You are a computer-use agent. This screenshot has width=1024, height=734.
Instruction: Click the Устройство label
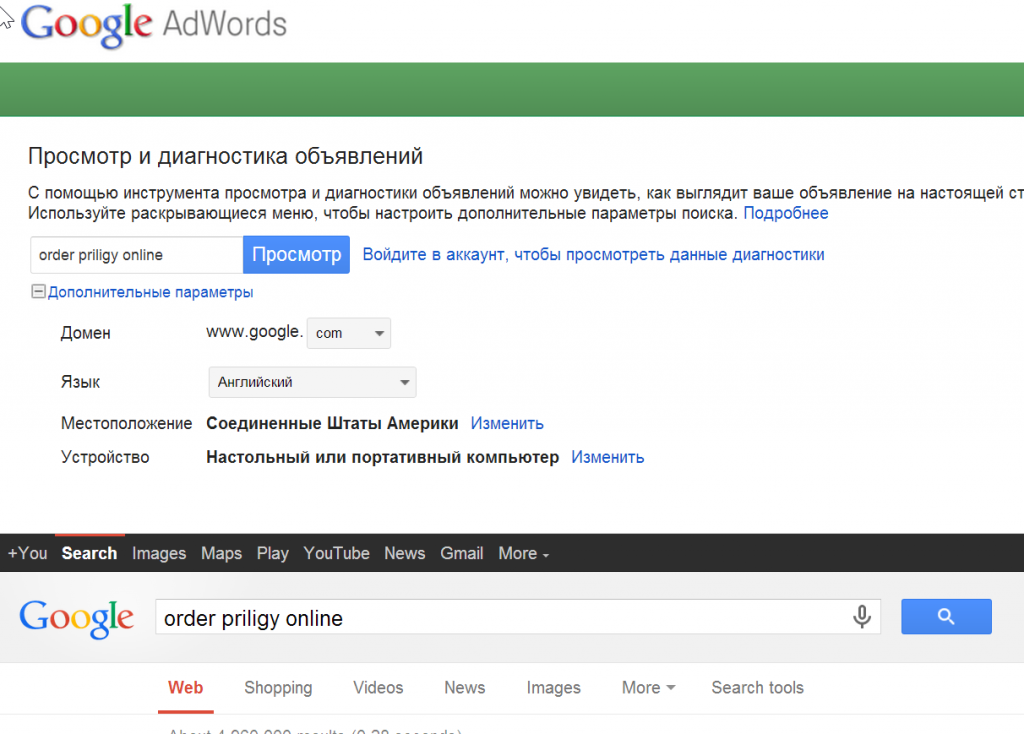[x=105, y=457]
